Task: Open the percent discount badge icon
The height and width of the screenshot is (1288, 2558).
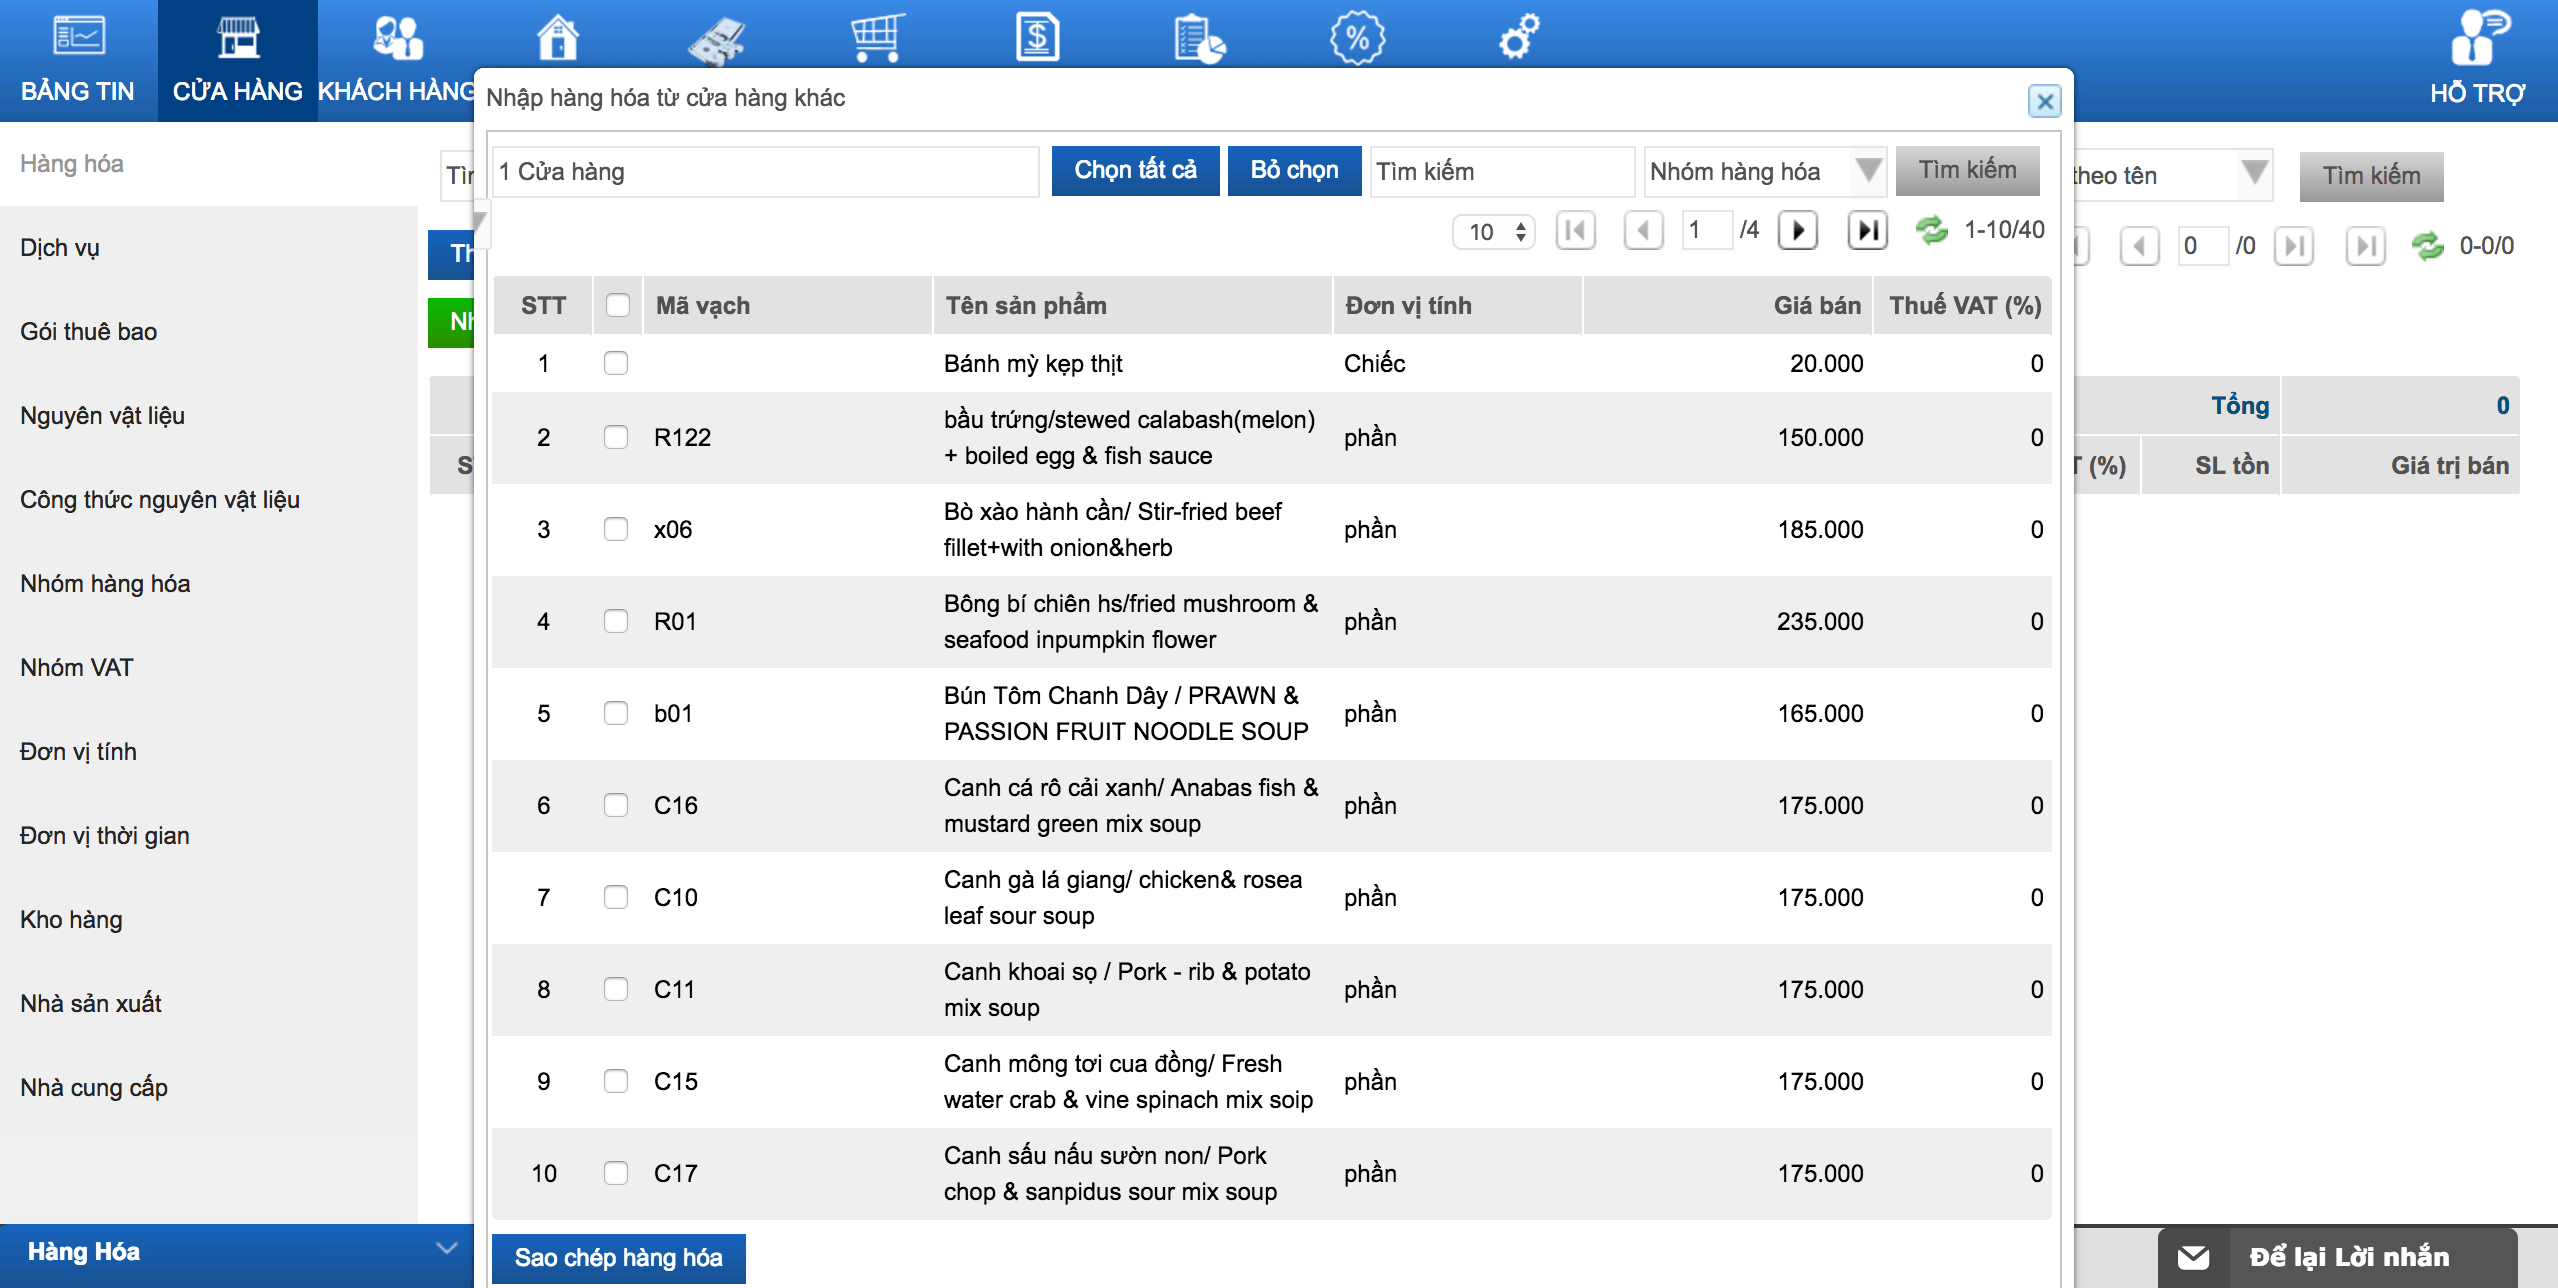Action: click(1357, 38)
